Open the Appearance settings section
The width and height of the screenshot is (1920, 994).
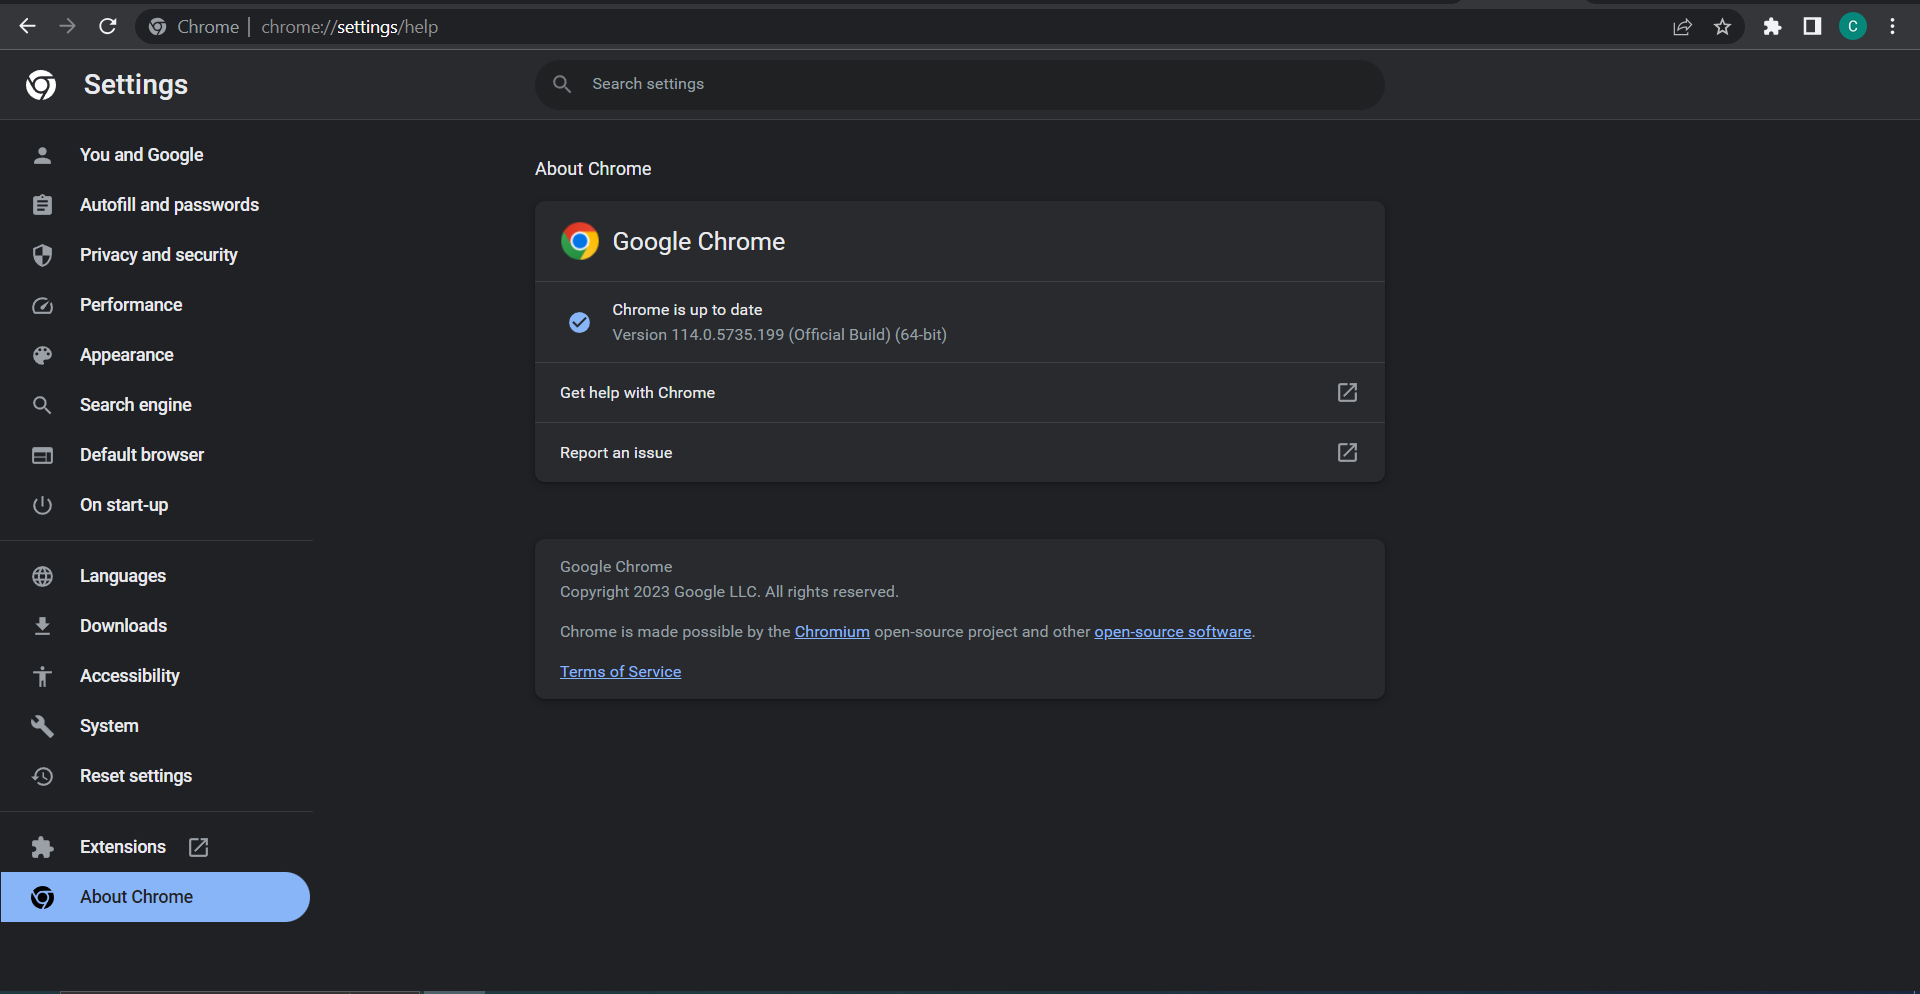pos(126,355)
